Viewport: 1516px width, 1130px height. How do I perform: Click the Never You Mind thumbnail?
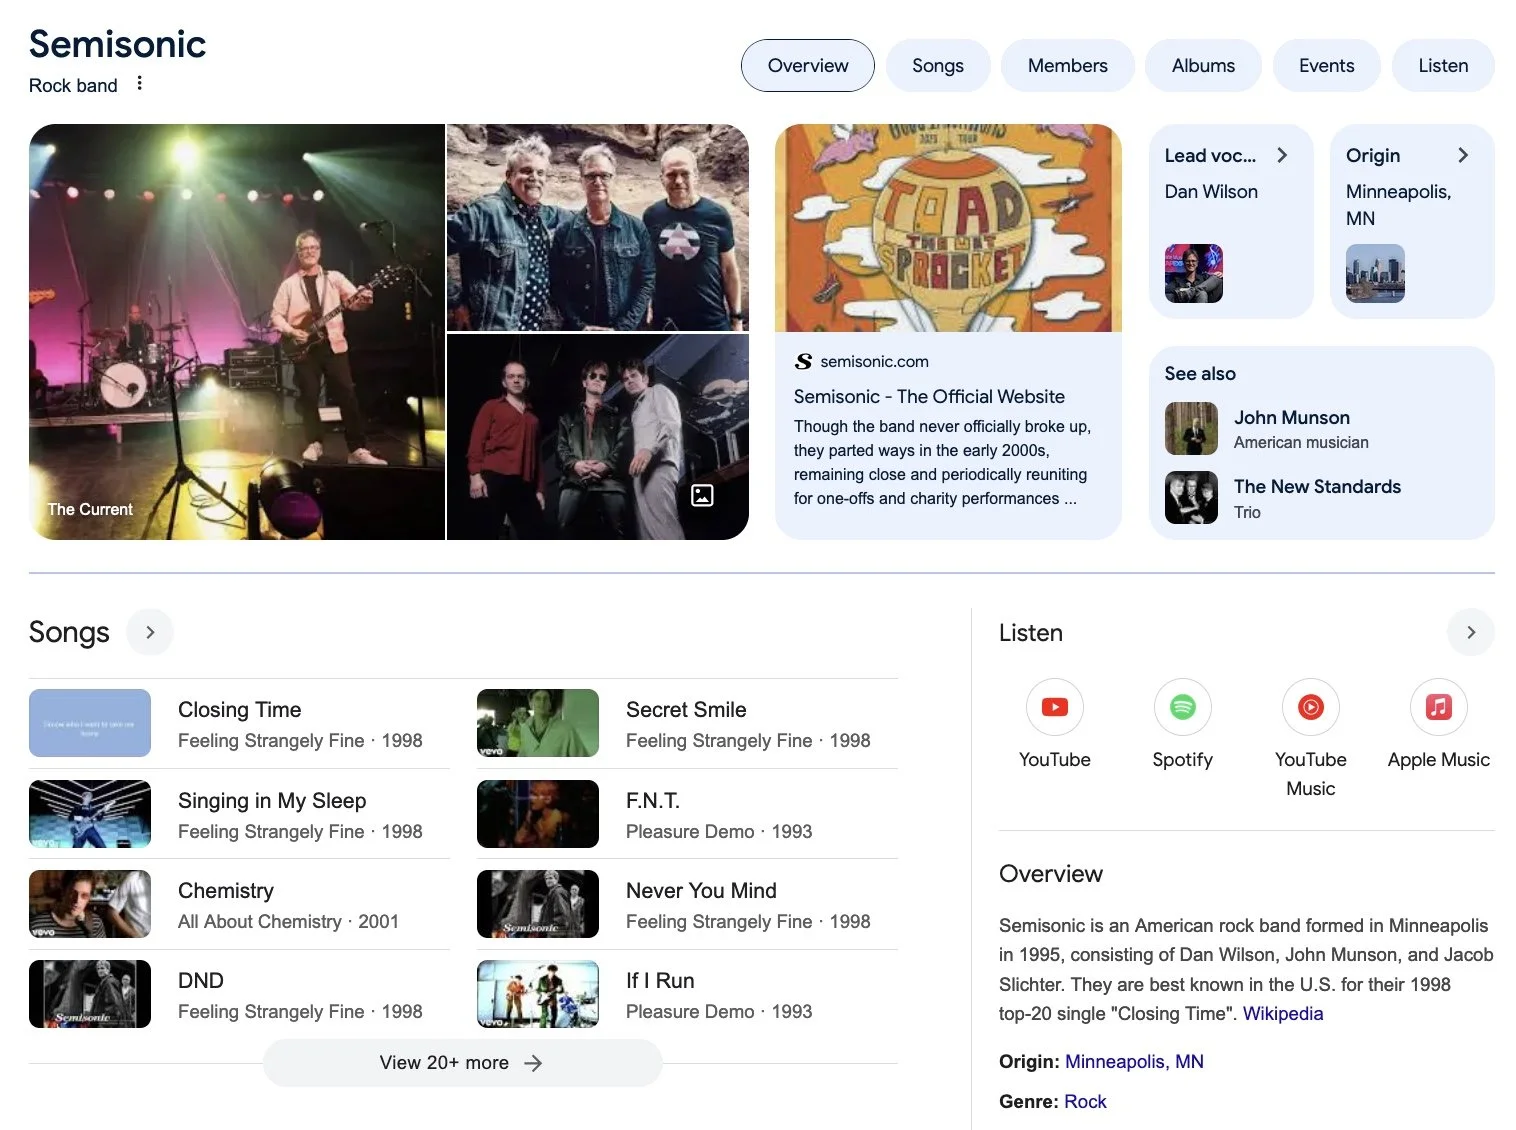(x=538, y=904)
